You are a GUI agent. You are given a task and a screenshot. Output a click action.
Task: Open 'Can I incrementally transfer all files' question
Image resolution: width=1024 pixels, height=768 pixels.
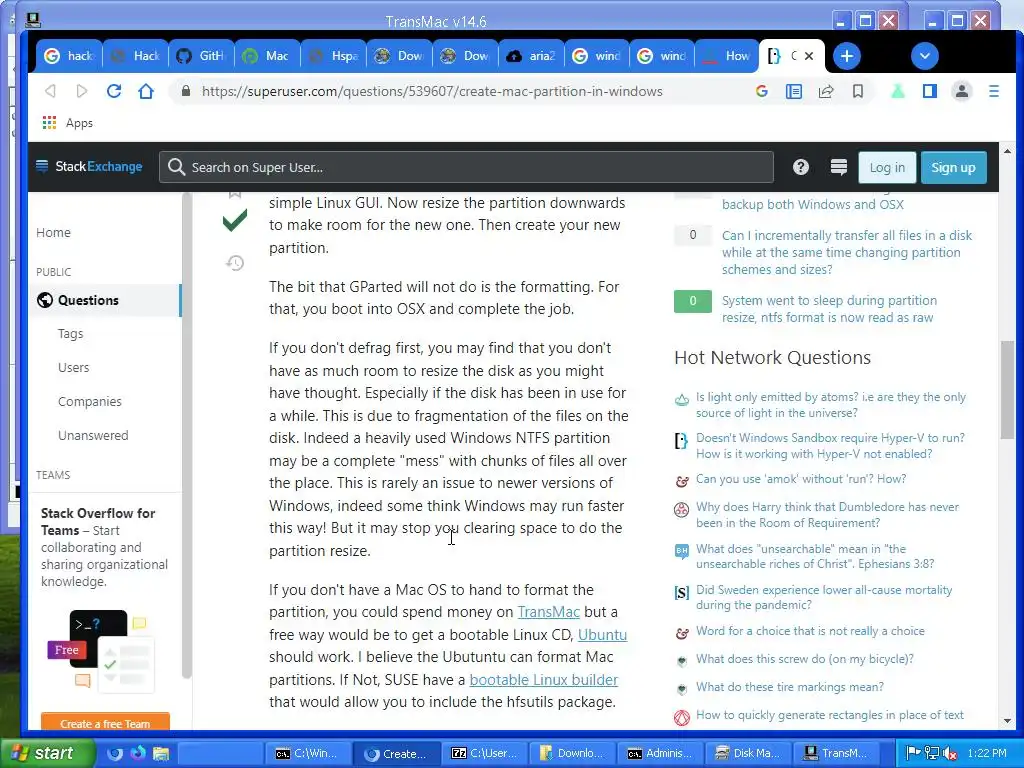[x=847, y=252]
